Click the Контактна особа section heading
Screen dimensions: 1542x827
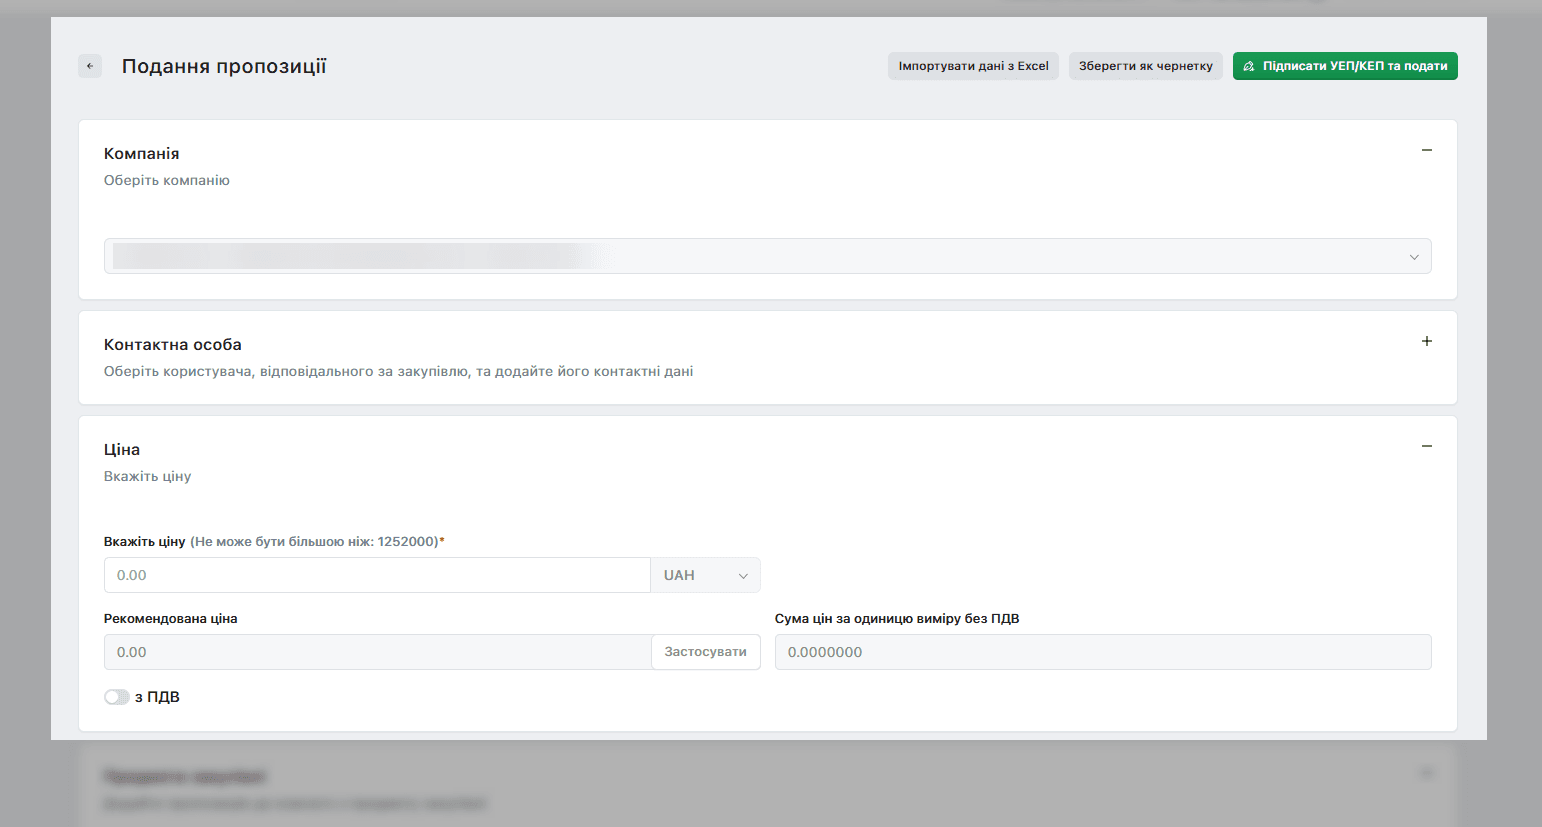click(x=173, y=344)
